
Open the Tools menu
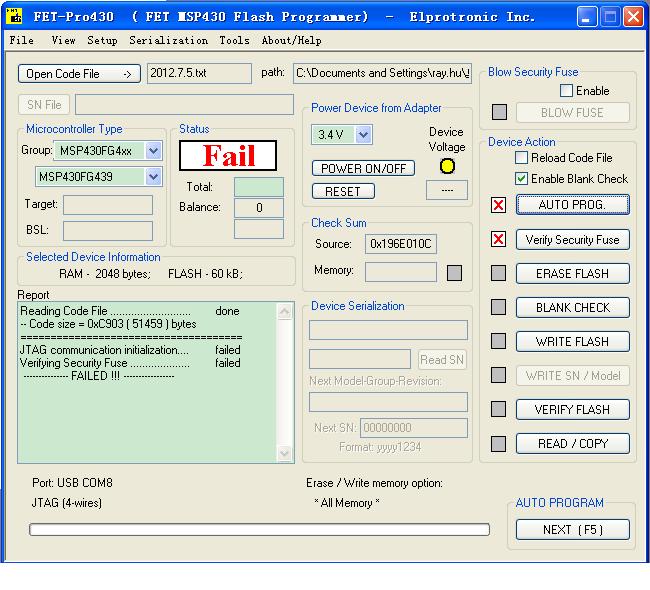tap(235, 41)
